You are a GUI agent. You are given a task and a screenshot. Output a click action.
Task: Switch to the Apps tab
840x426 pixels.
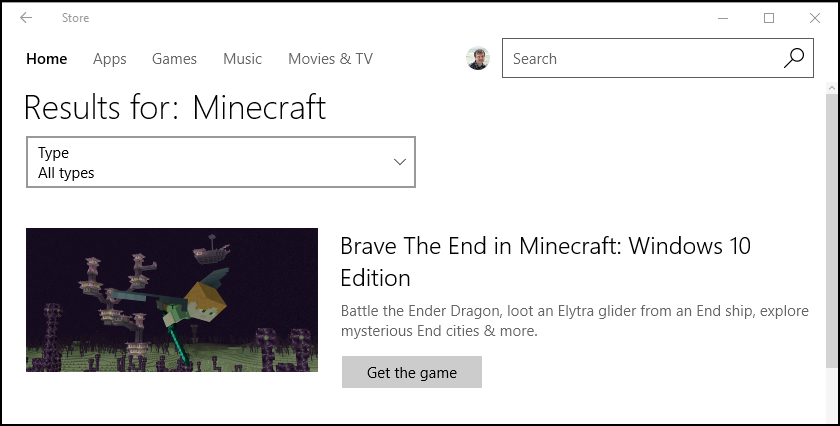pos(110,58)
